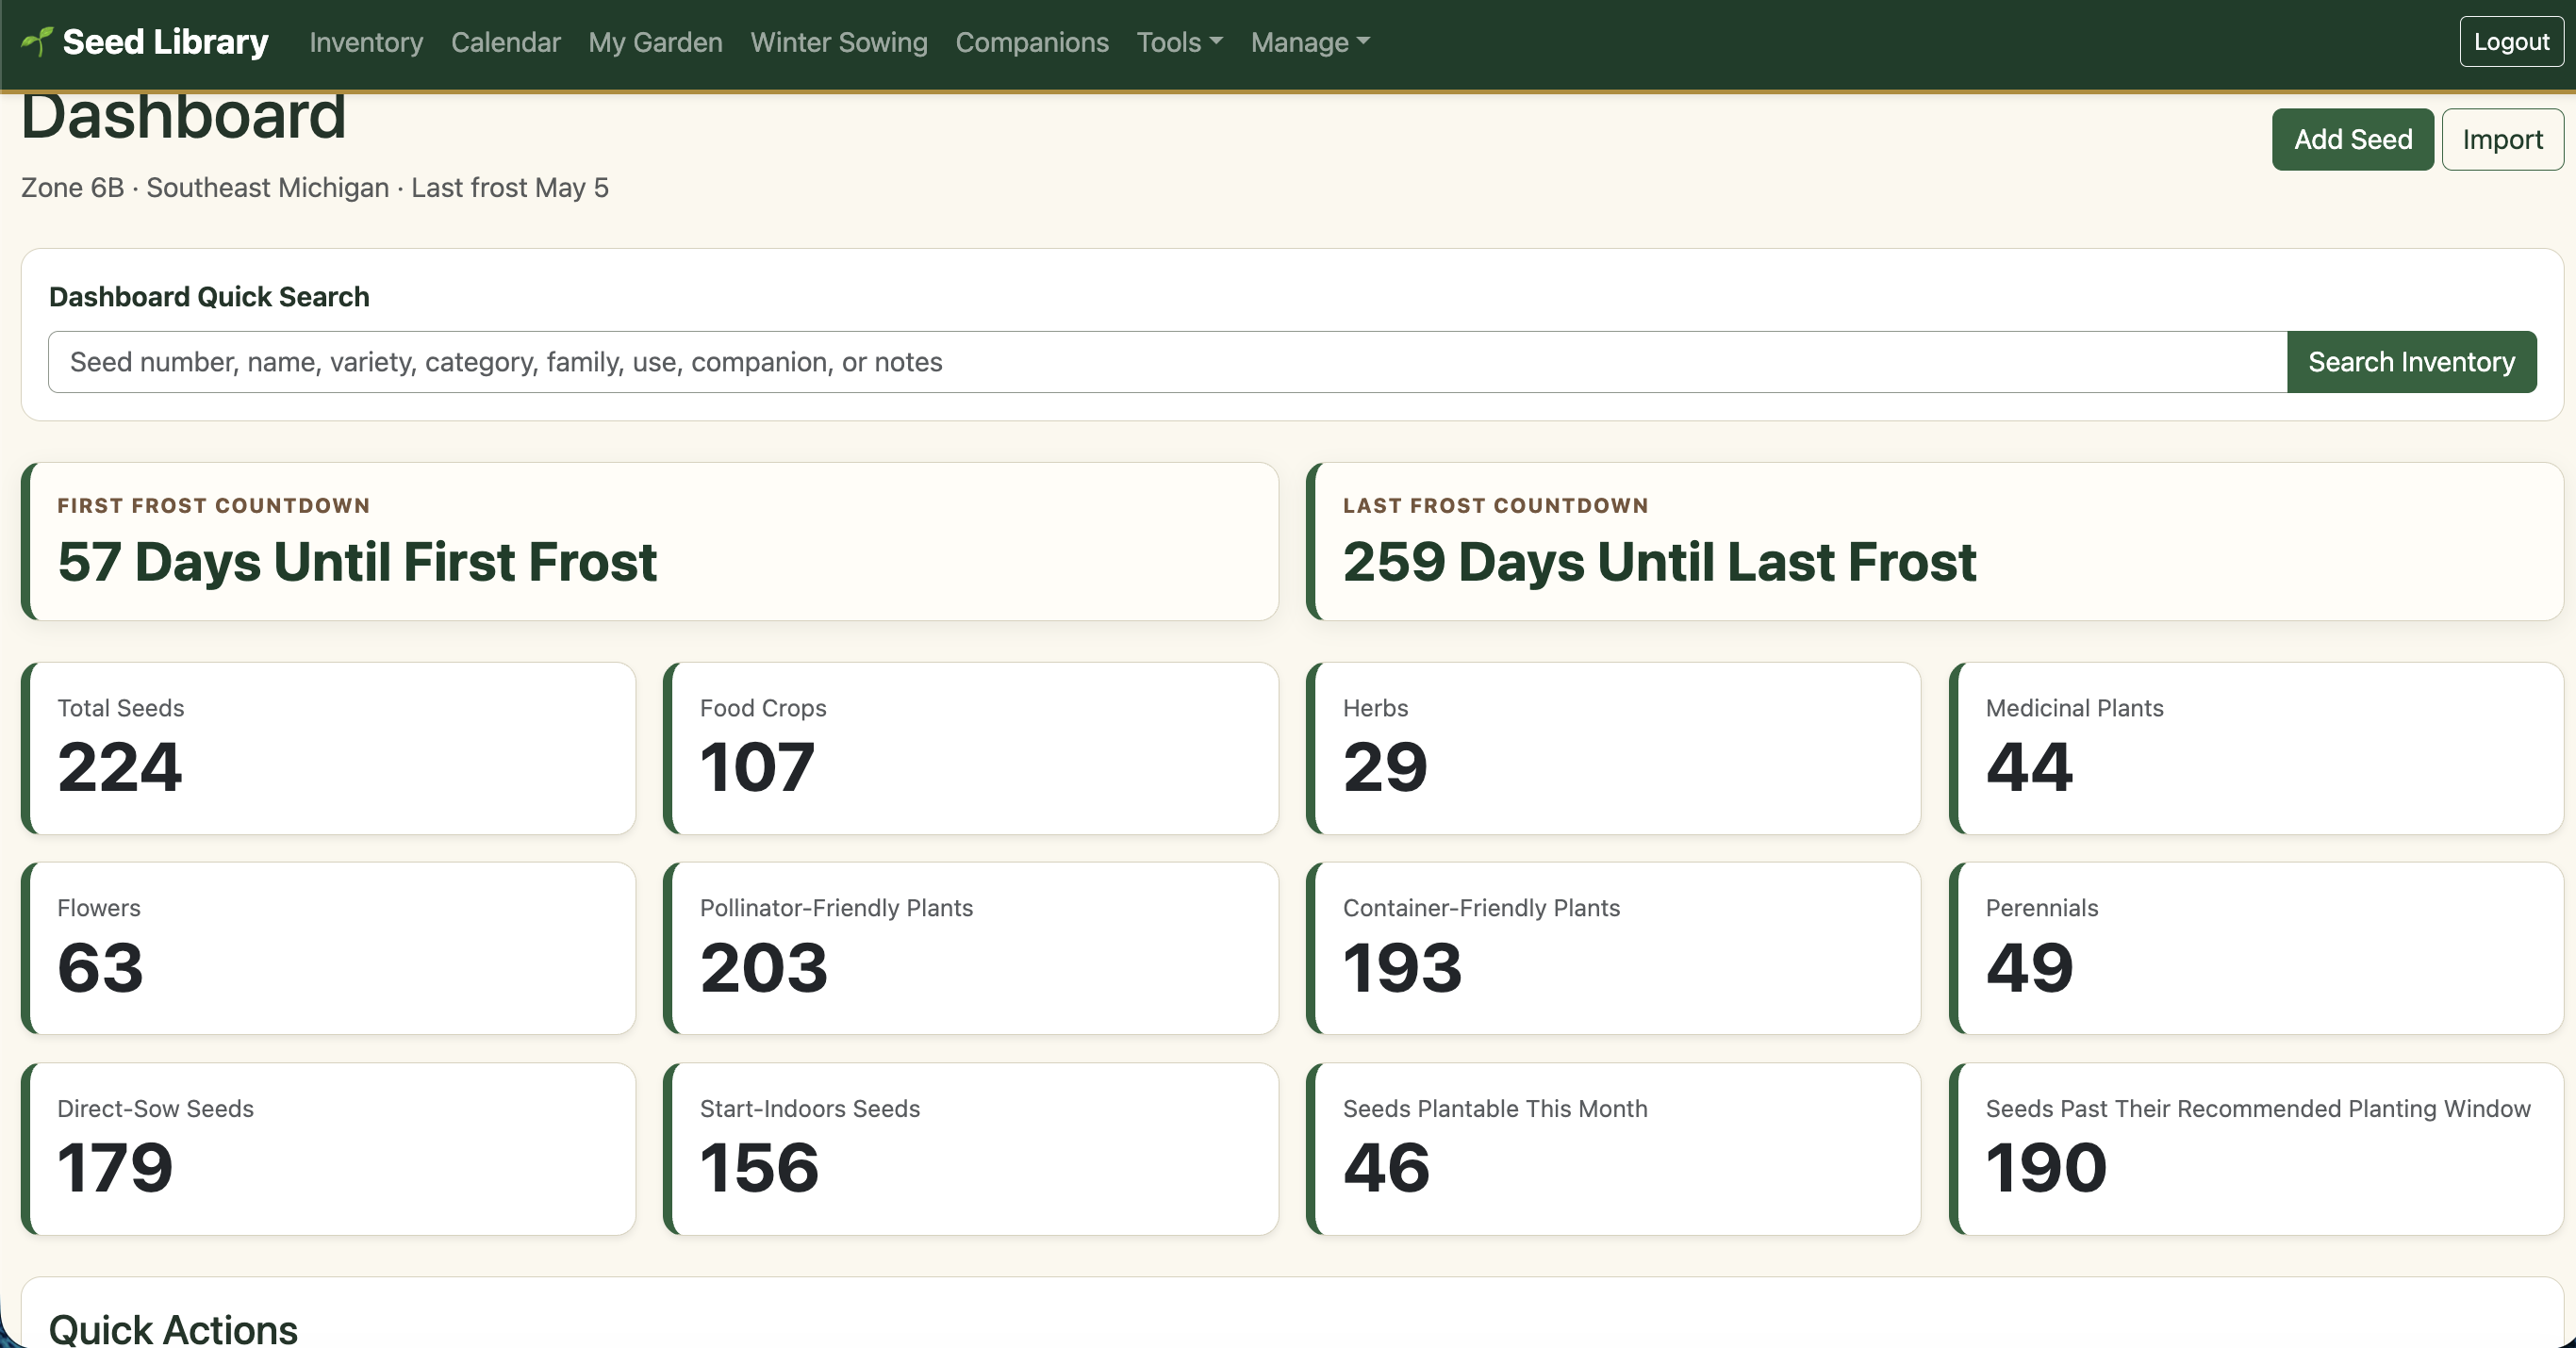Click the Seed Library sprout logo icon

[x=37, y=41]
